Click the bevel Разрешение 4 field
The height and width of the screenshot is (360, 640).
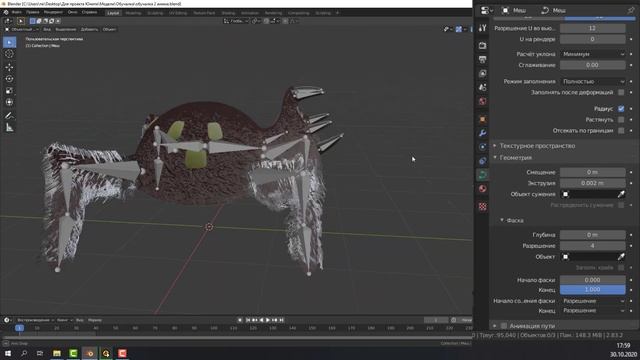(593, 246)
